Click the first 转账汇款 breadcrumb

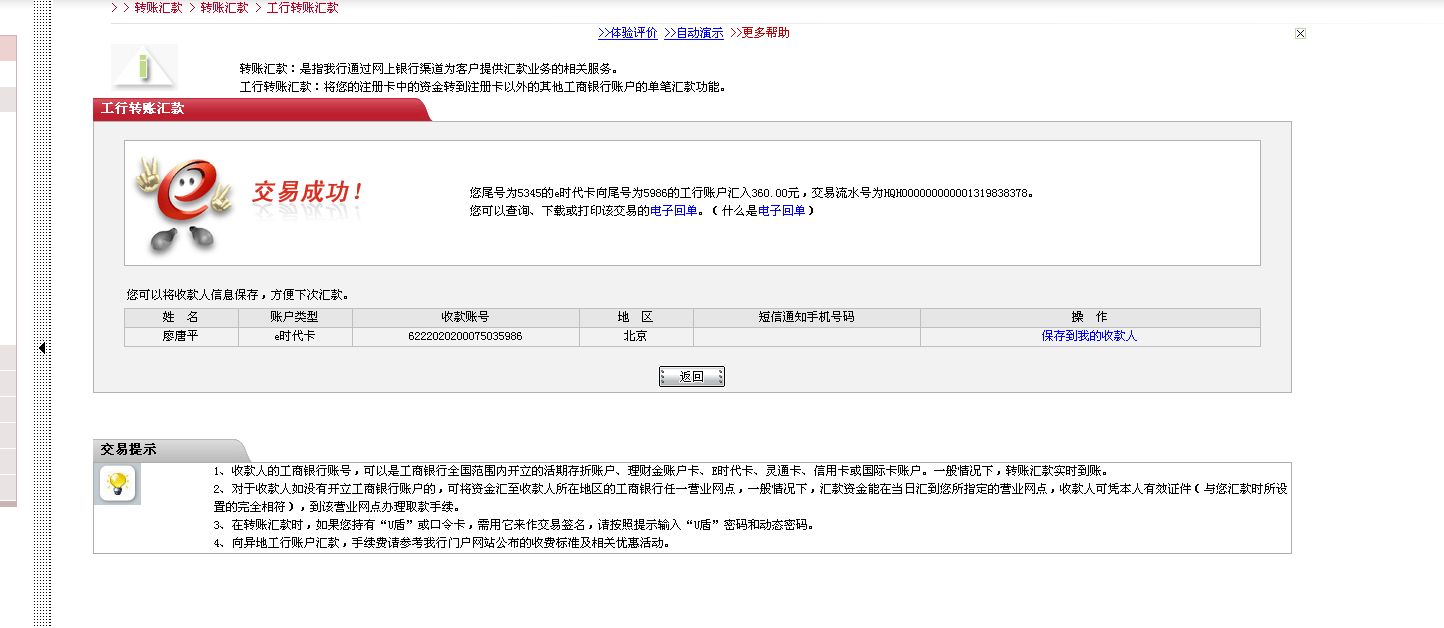[x=158, y=8]
